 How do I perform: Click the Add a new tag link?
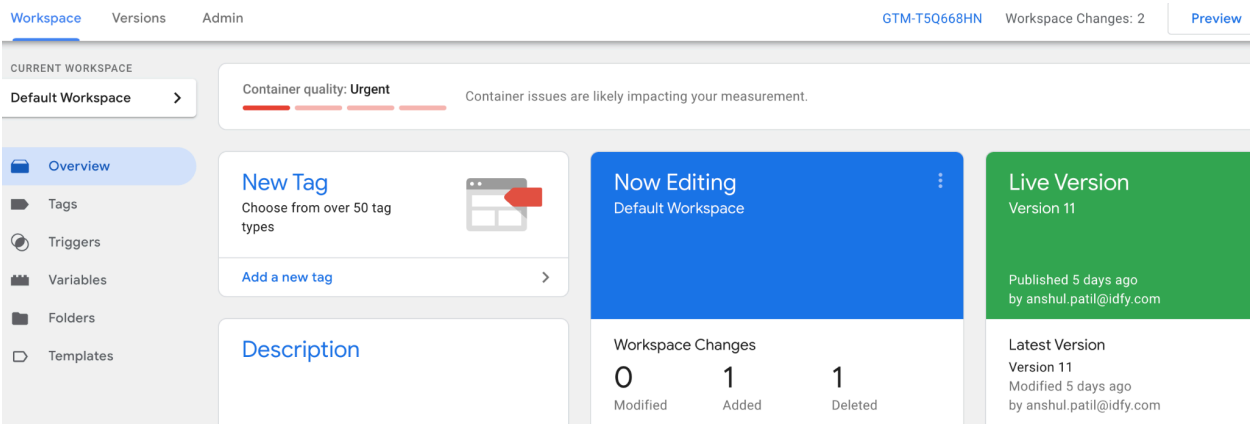click(287, 278)
